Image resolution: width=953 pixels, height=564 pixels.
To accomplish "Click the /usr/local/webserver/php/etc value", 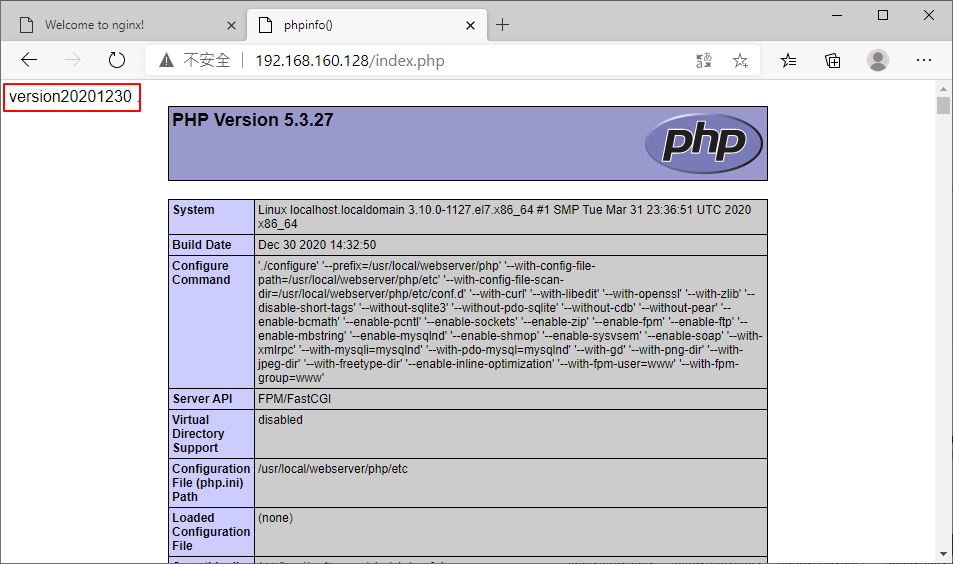I will pyautogui.click(x=333, y=469).
